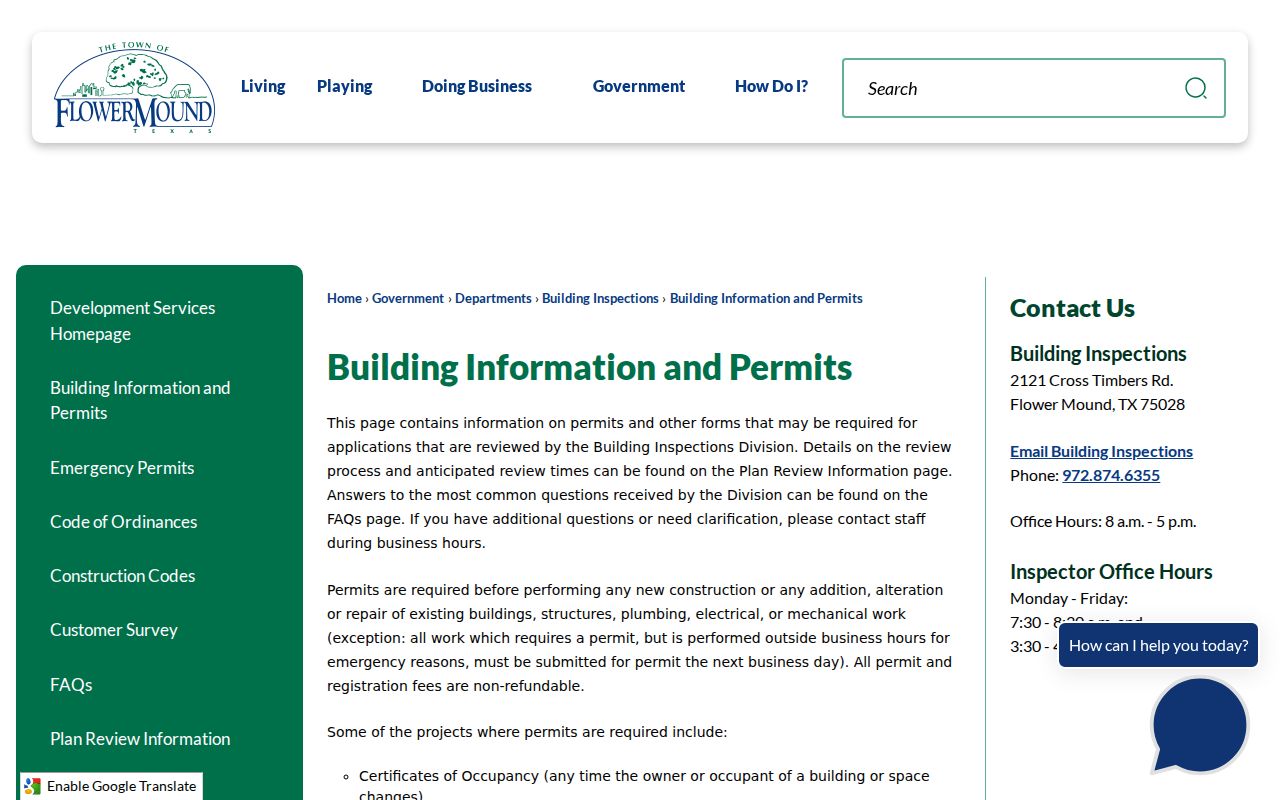Viewport: 1280px width, 800px height.
Task: Click the Home breadcrumb
Action: point(344,298)
